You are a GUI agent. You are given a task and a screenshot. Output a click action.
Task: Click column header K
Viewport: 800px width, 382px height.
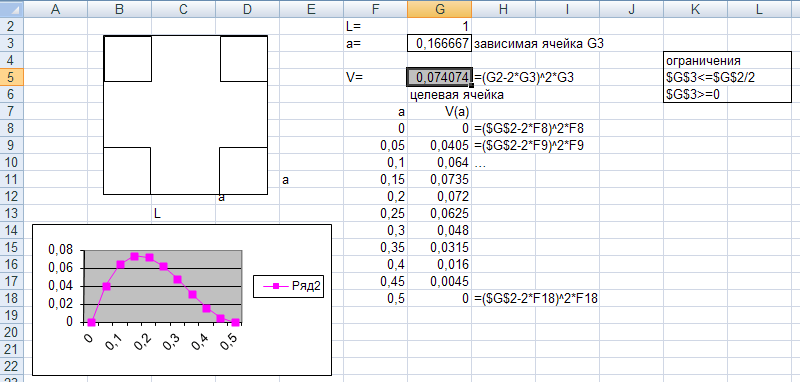tap(695, 9)
